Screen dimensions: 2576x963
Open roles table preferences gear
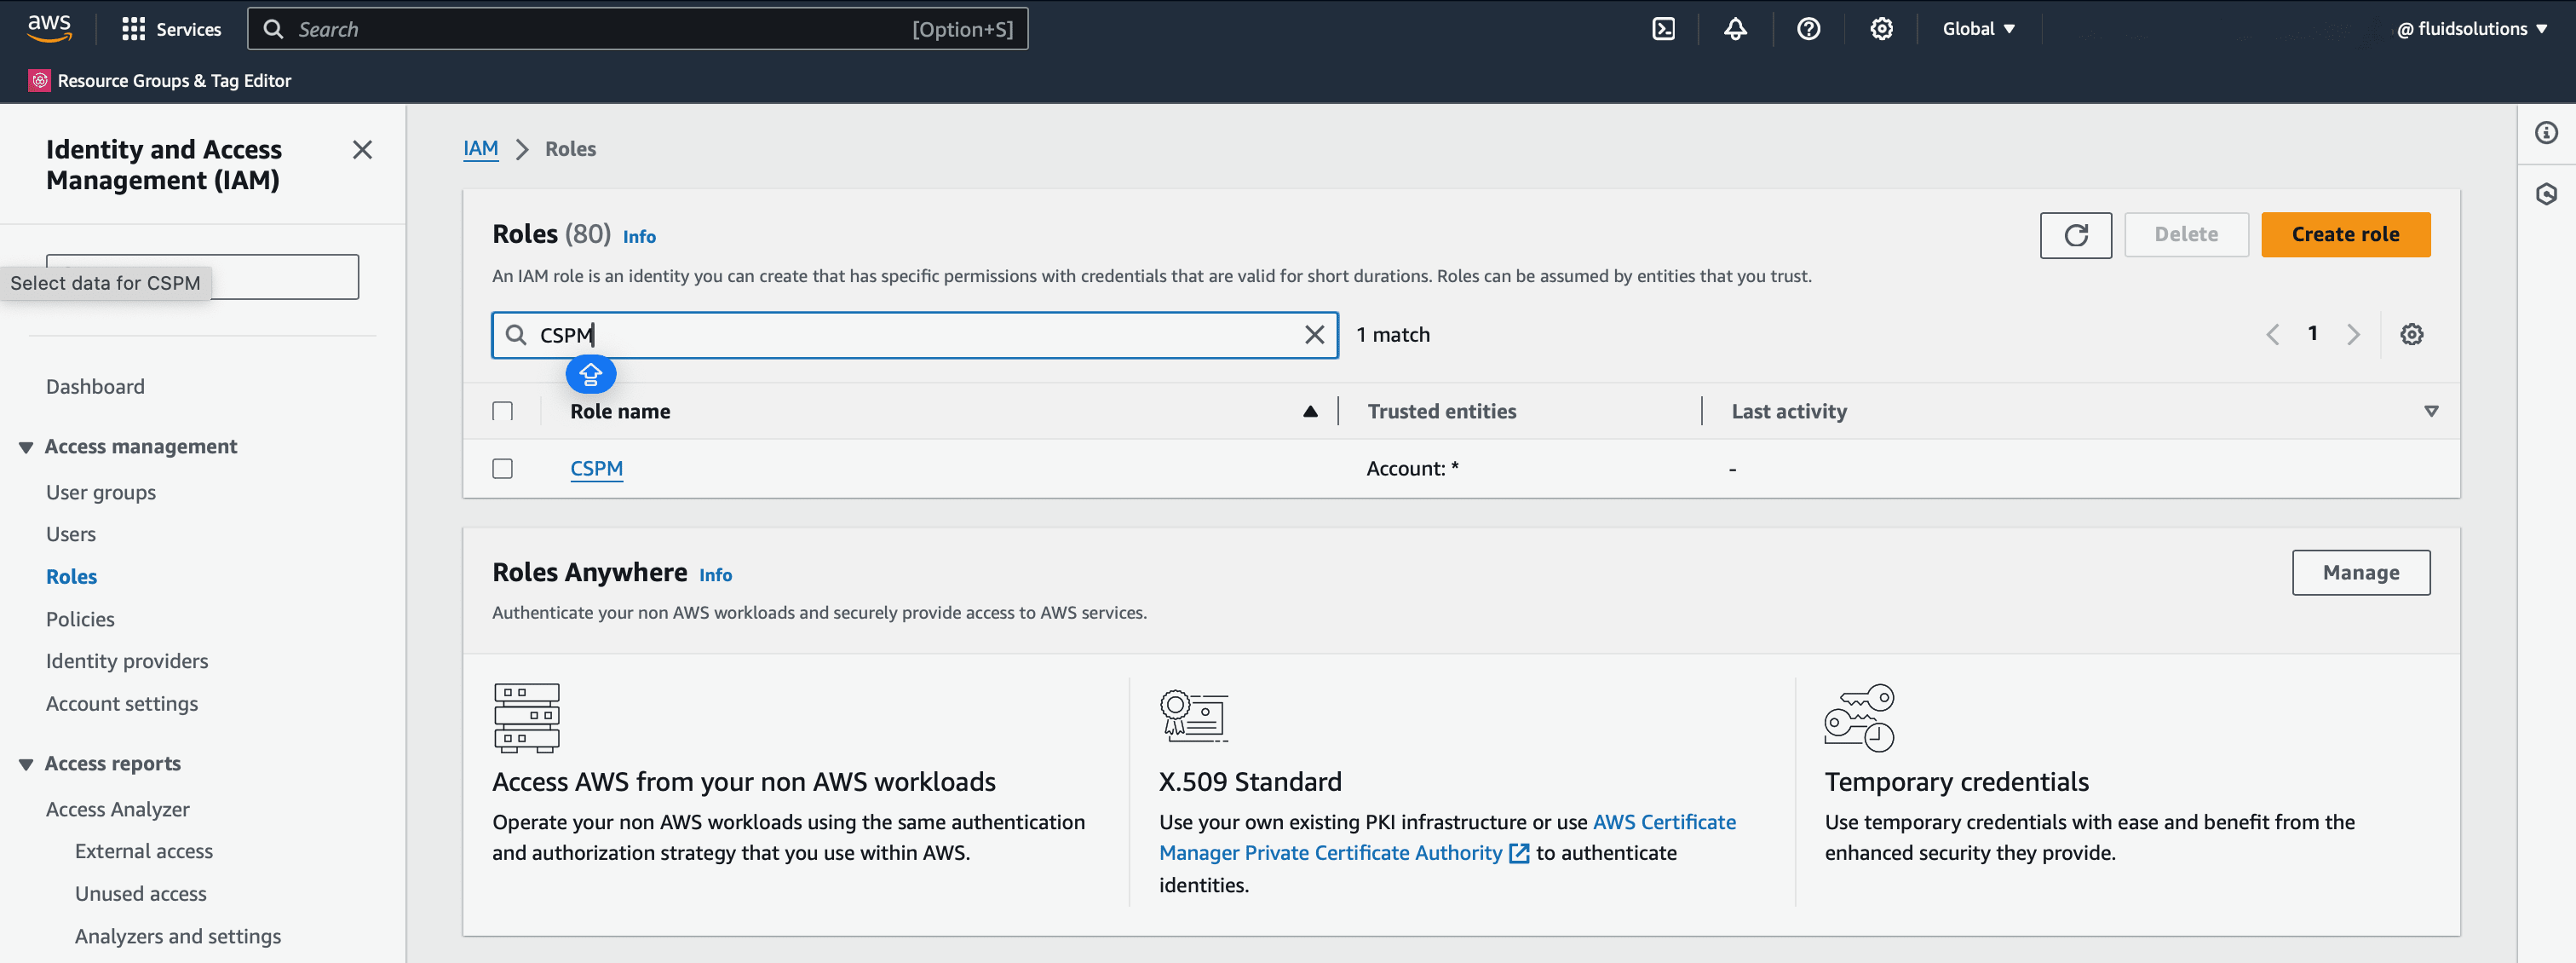[2411, 334]
